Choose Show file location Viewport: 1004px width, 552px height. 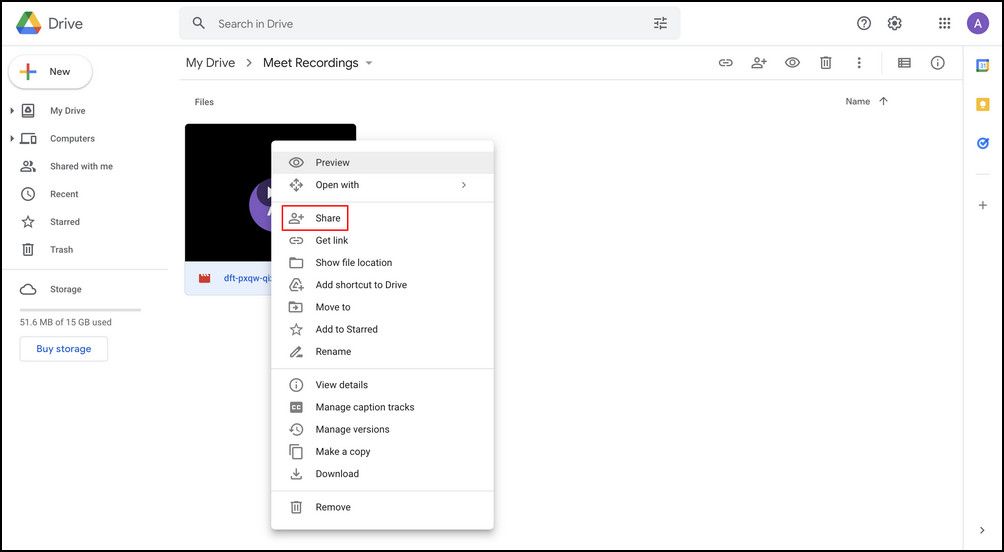[382, 263]
